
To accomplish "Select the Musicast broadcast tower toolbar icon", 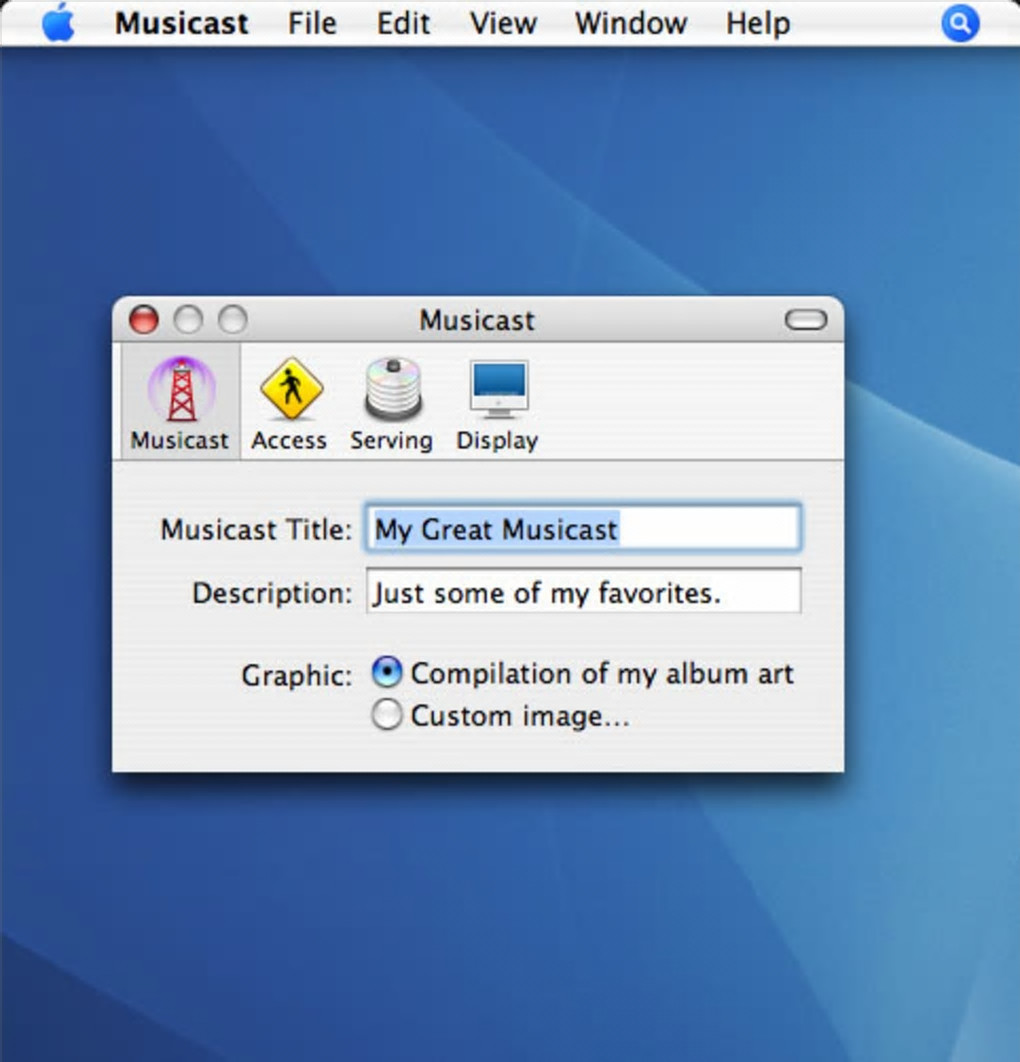I will 181,402.
